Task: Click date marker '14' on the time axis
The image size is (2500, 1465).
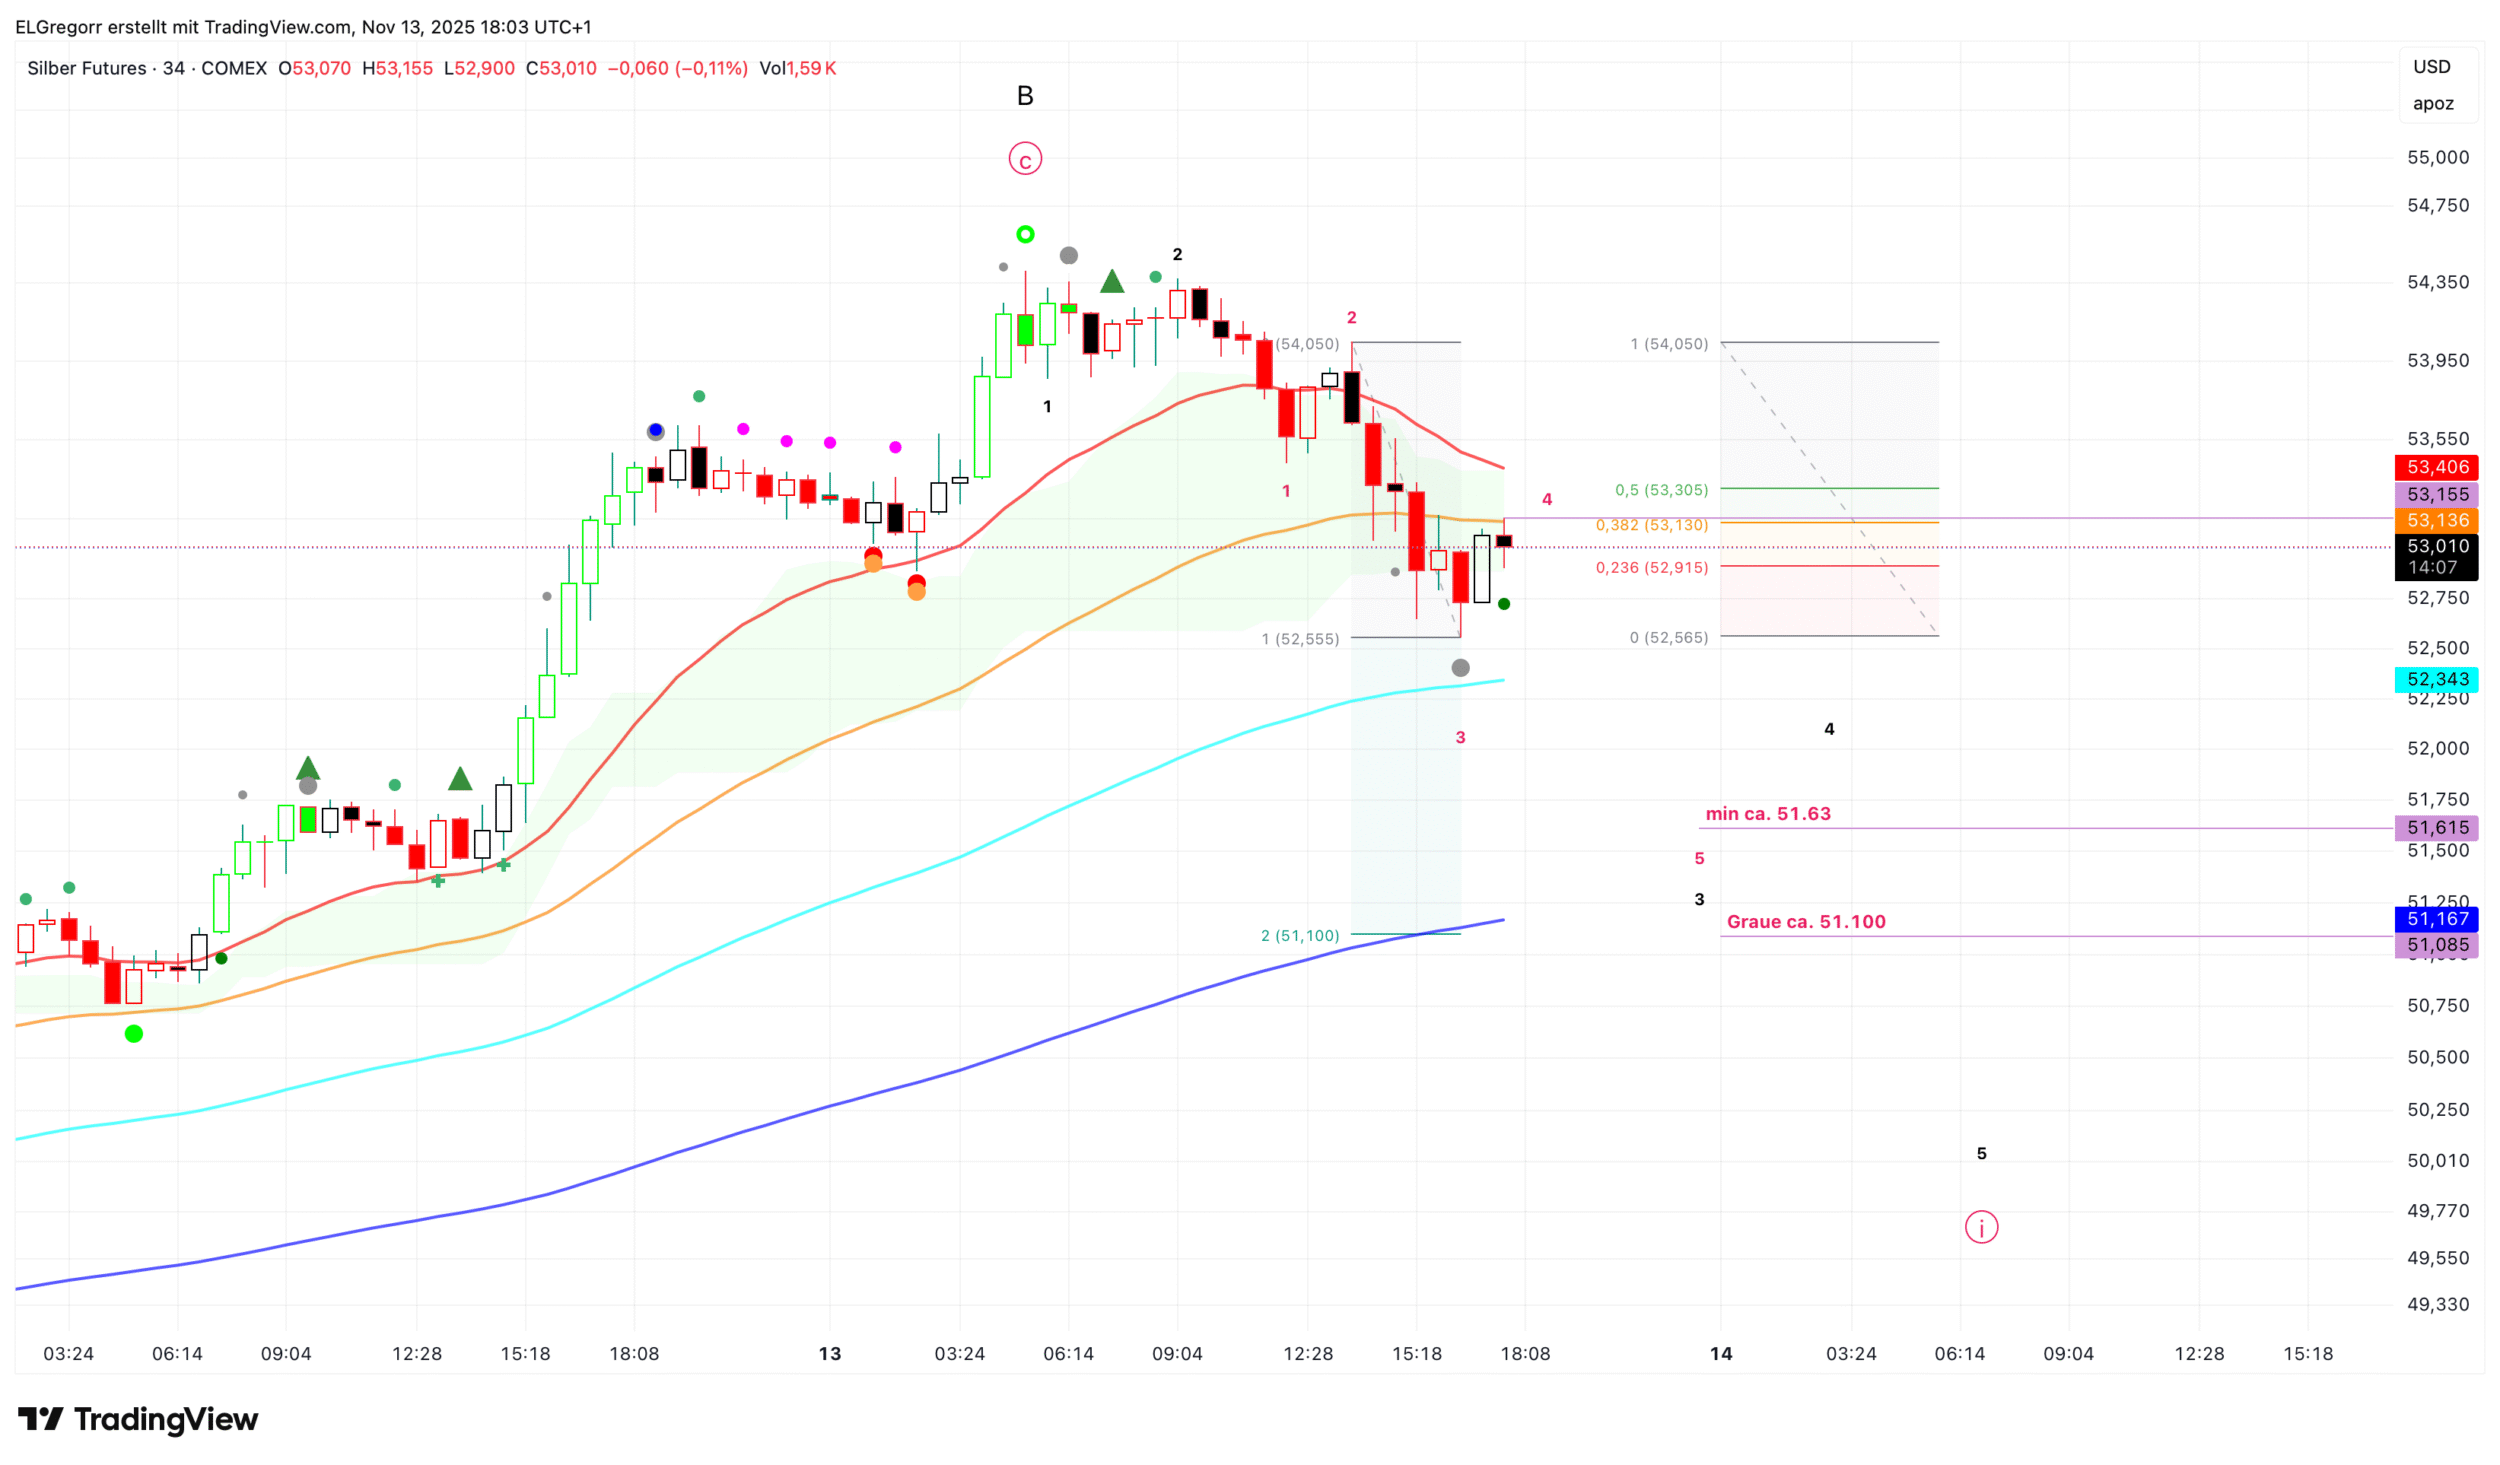Action: pos(1720,1353)
